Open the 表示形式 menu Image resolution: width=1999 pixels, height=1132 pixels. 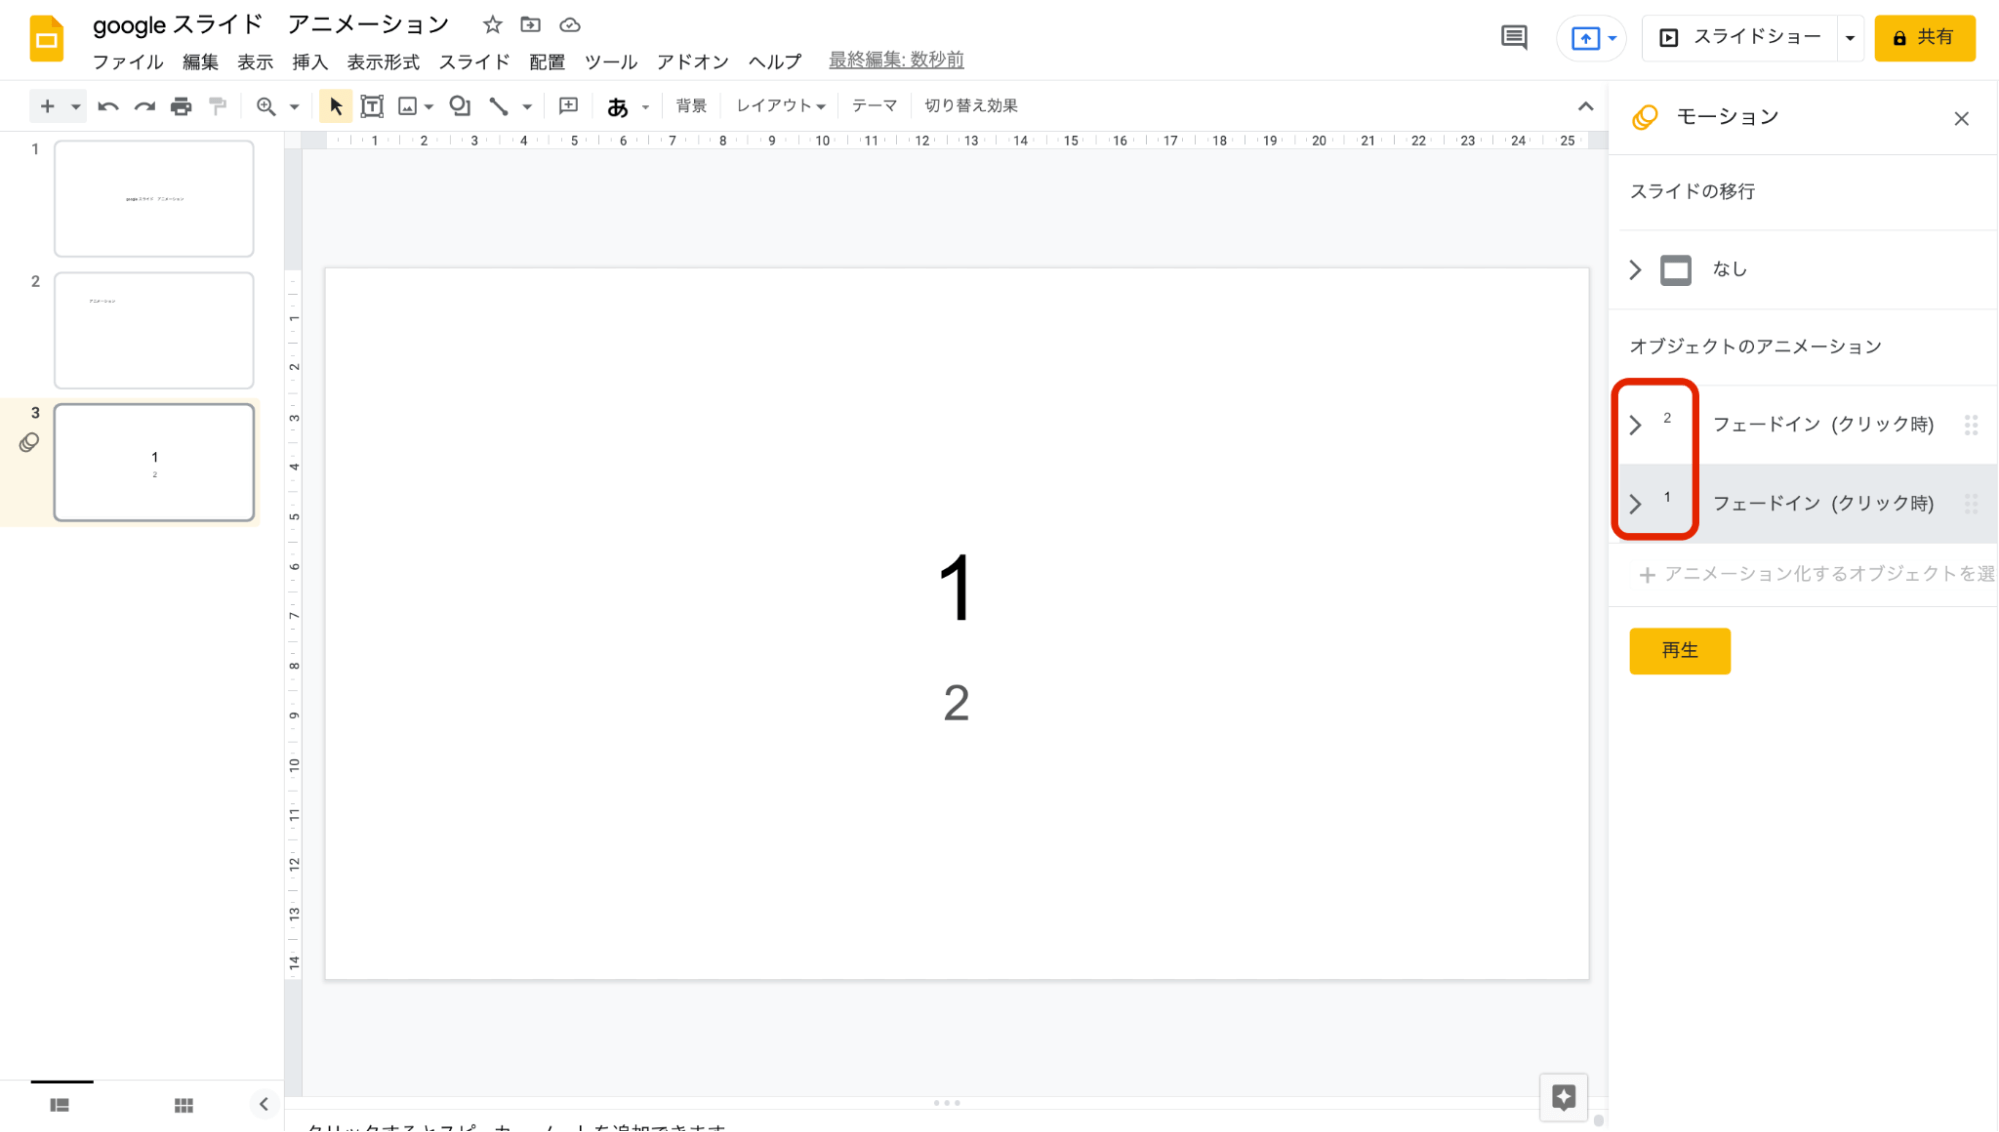tap(383, 62)
